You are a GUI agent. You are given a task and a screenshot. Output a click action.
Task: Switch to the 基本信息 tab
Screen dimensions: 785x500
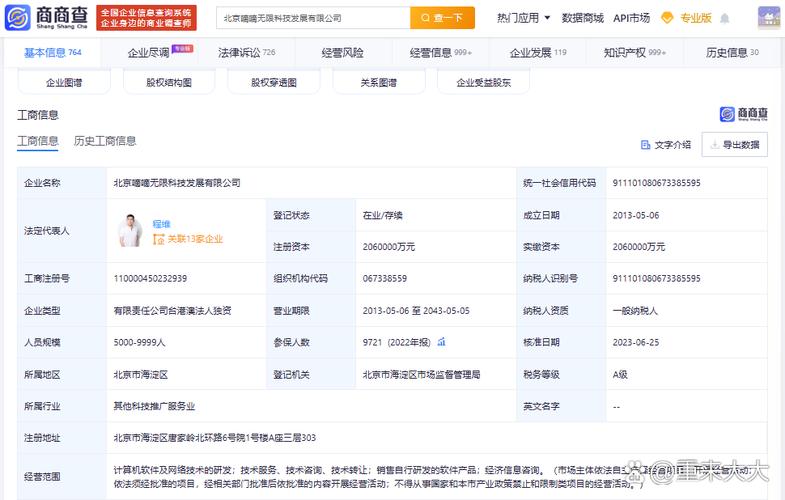click(x=53, y=53)
